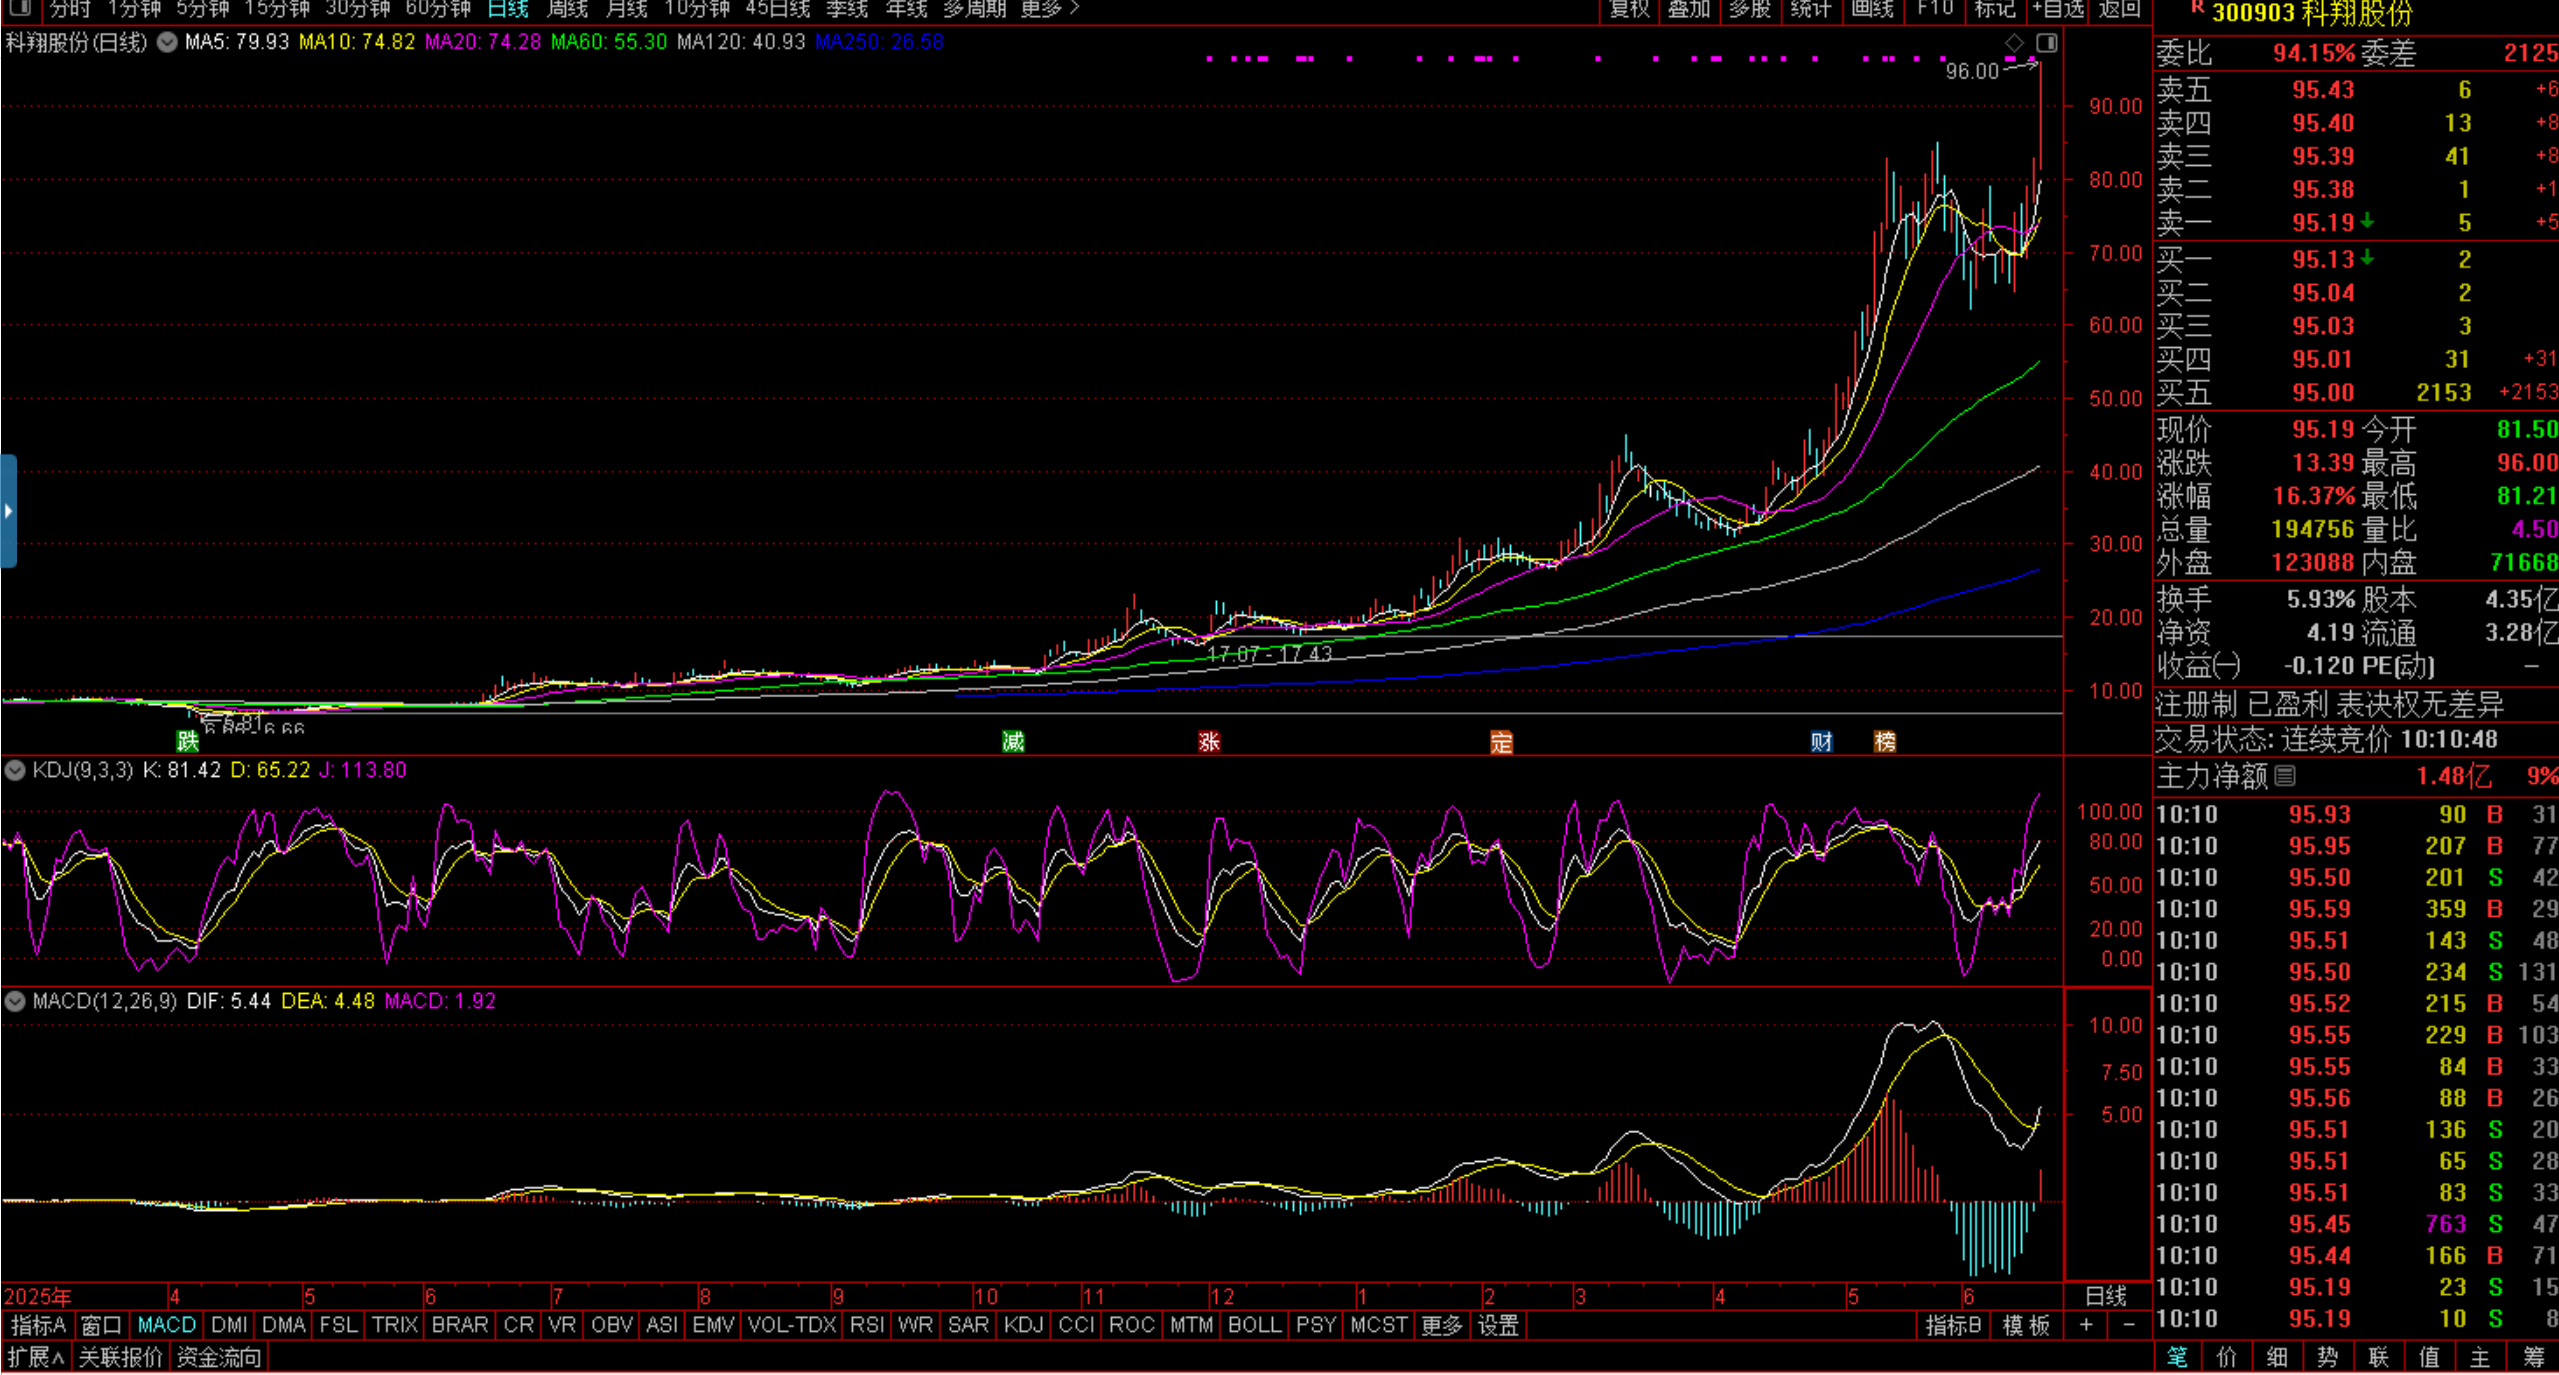
Task: Select the MACD indicator tab
Action: 166,1325
